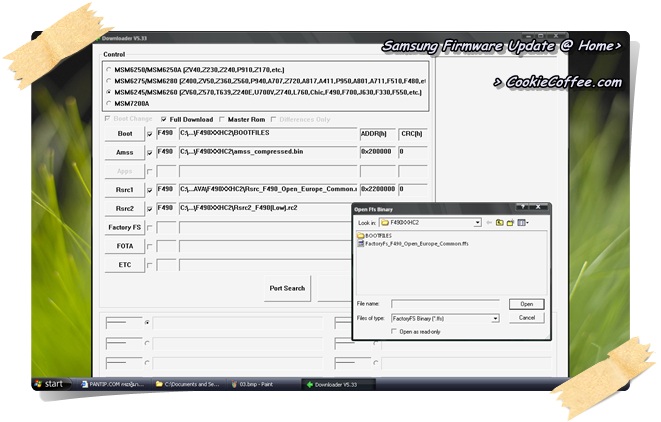Click the ETC button
The width and height of the screenshot is (661, 422).
point(125,265)
